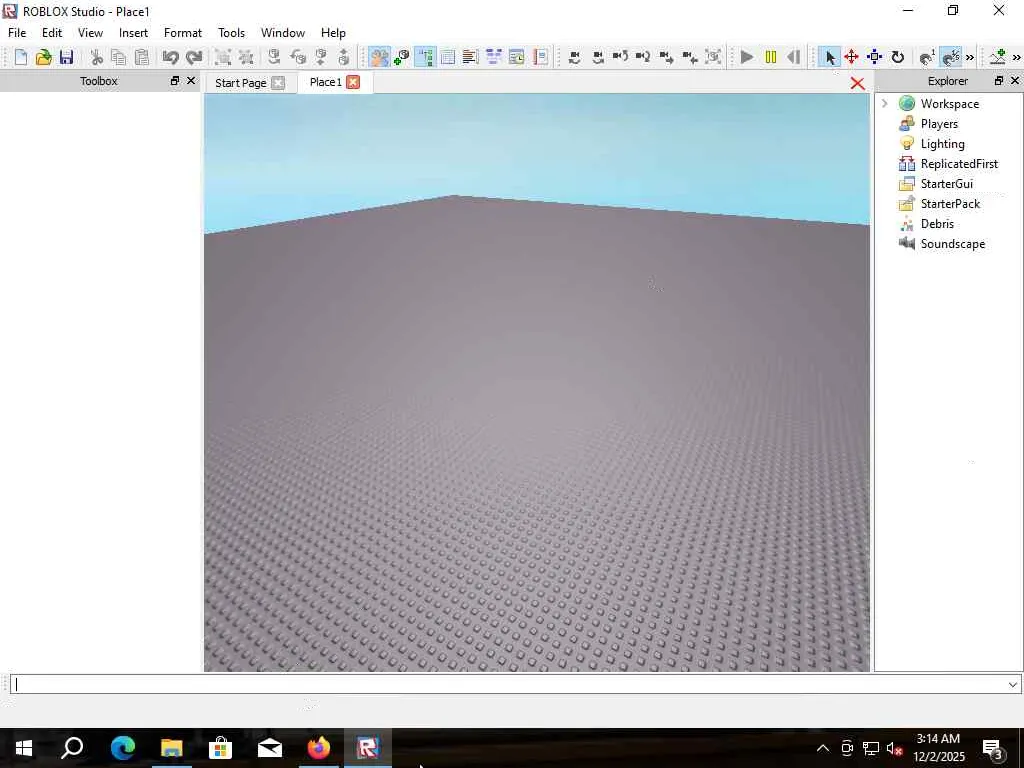
Task: Click the Group selection icon
Action: (223, 57)
